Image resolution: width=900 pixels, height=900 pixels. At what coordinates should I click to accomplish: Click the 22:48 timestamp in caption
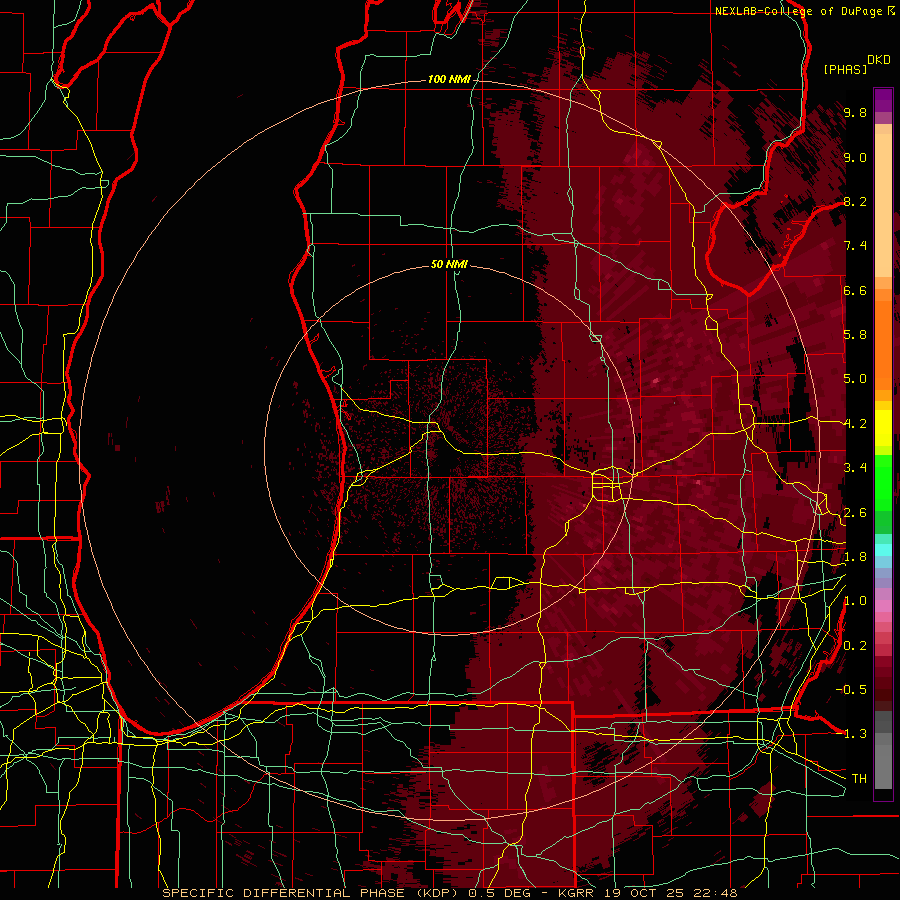click(717, 893)
